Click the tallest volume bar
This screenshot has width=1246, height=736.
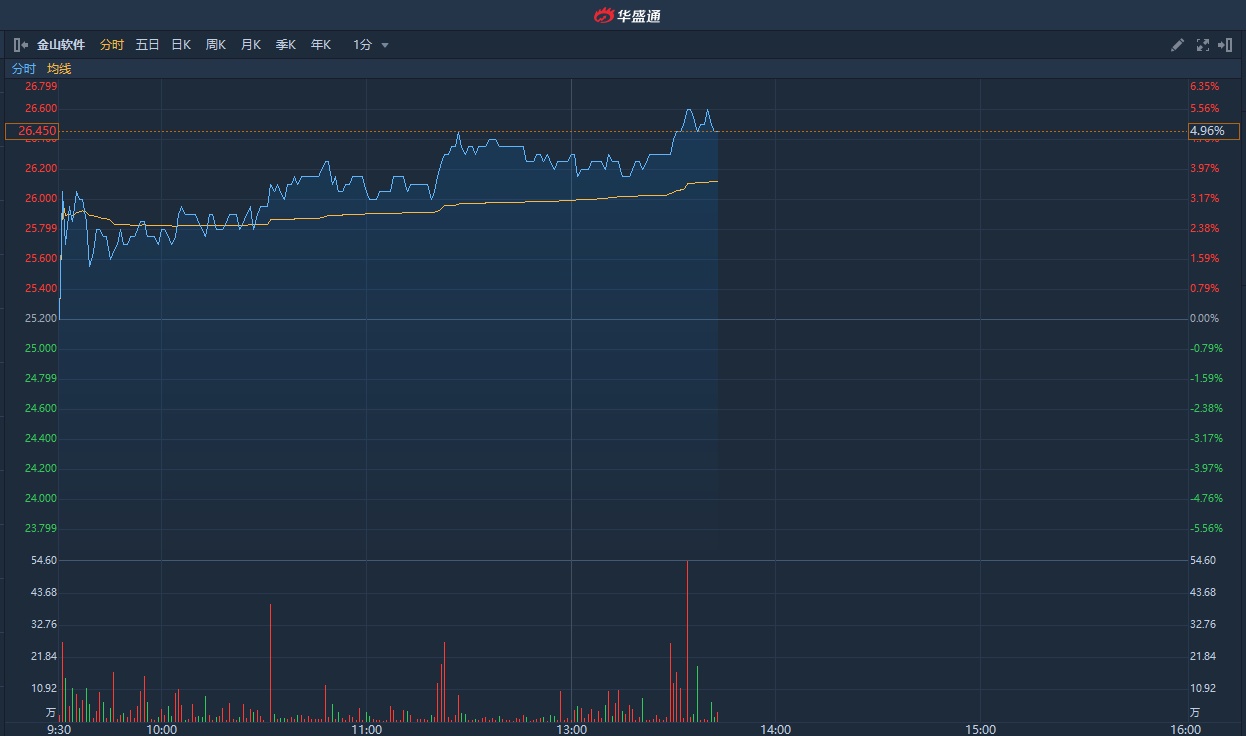pos(687,640)
